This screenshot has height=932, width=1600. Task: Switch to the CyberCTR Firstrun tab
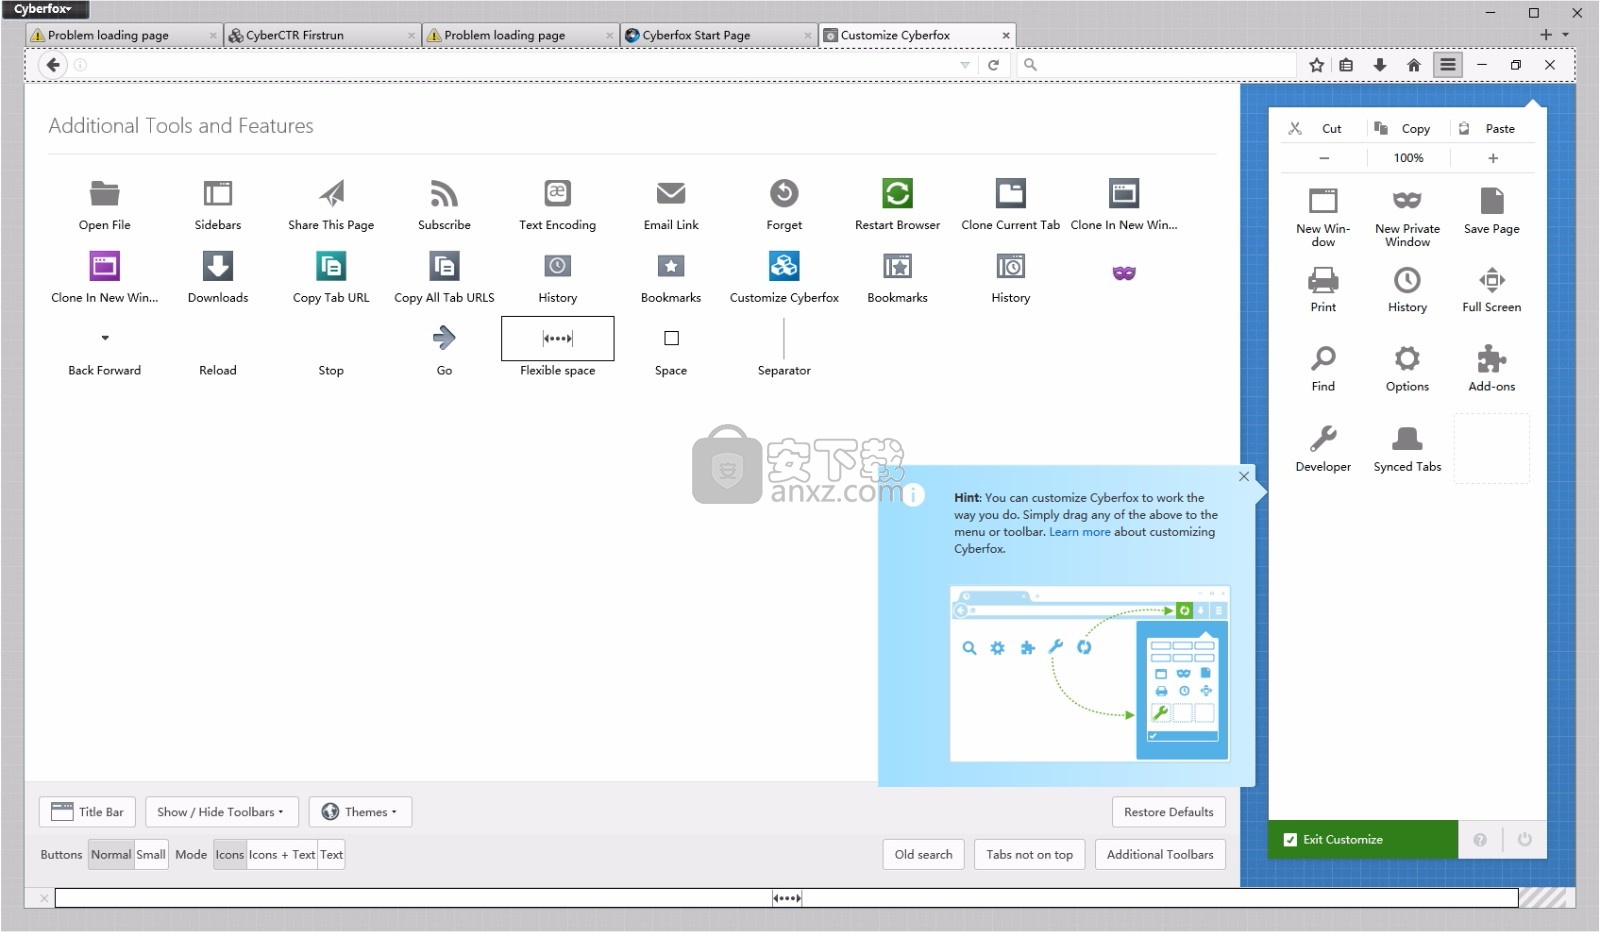pos(321,35)
